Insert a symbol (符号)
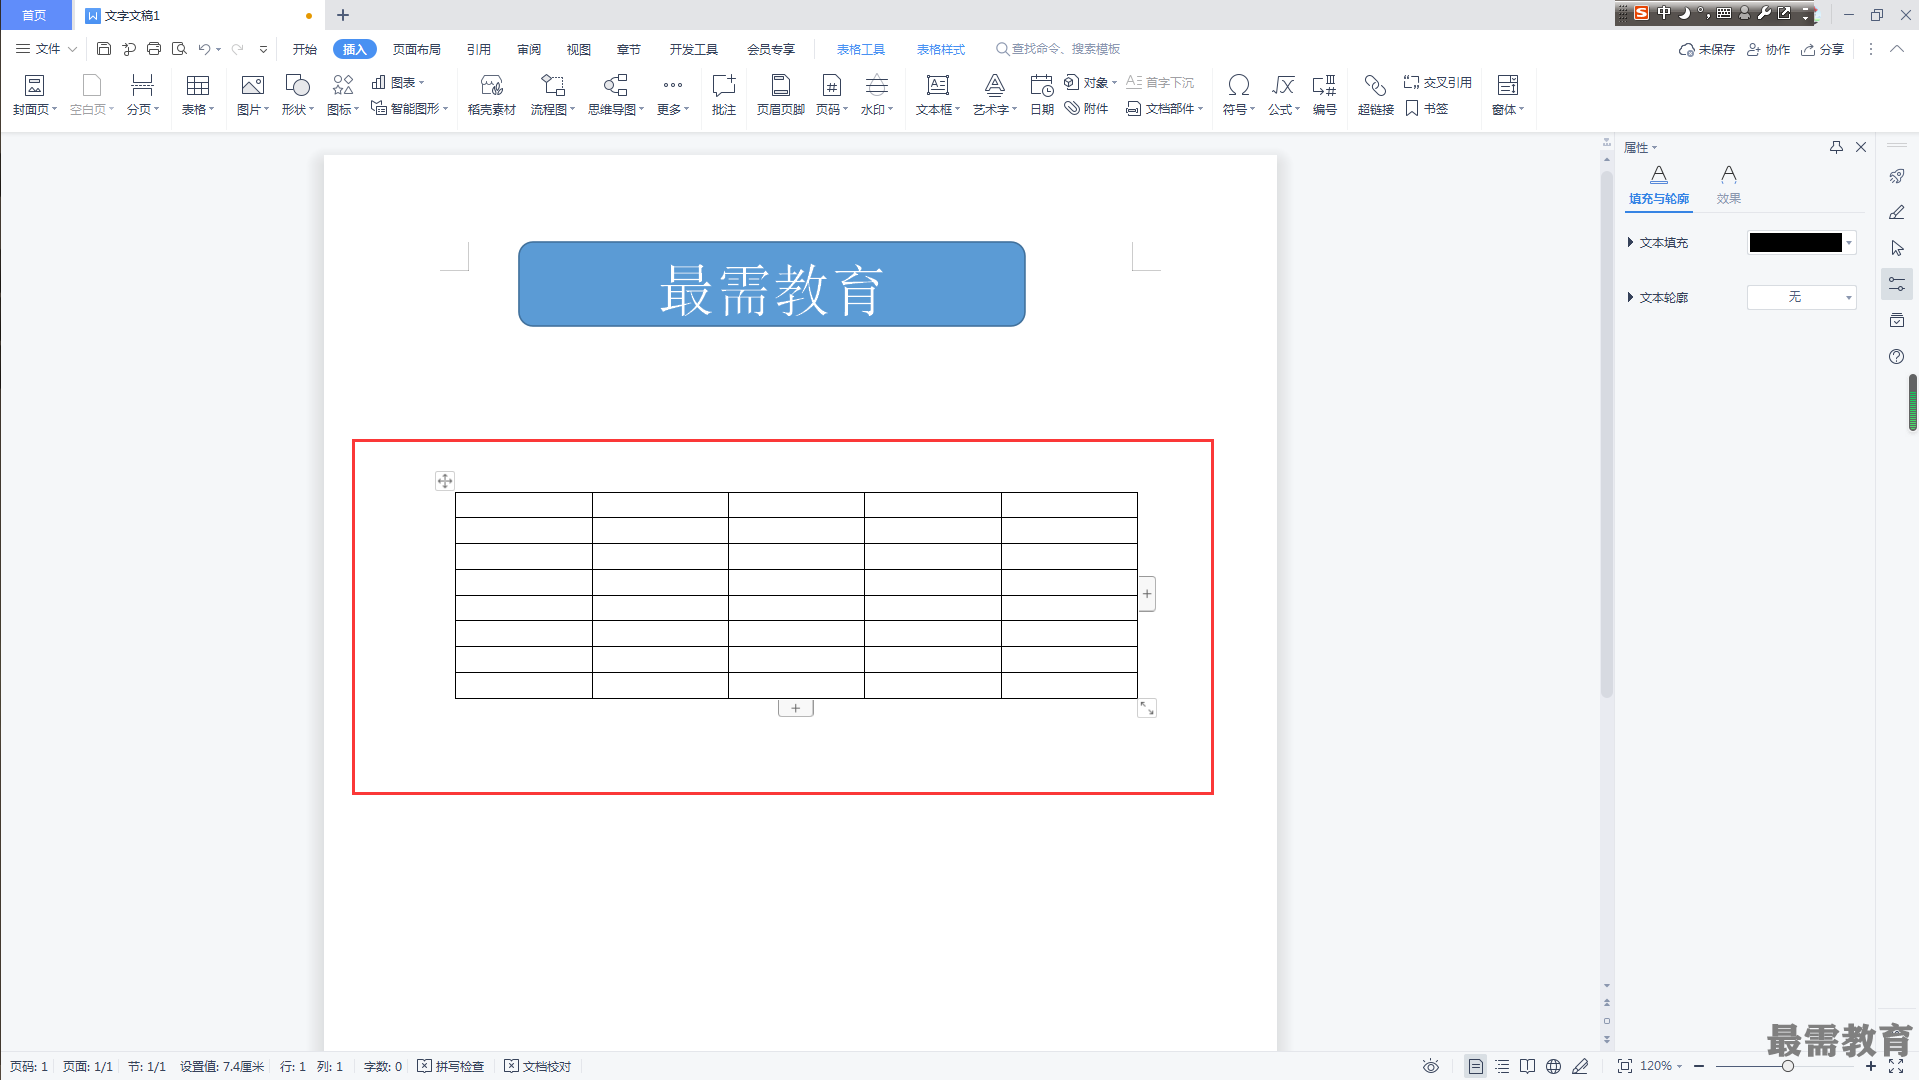This screenshot has height=1080, width=1919. [1239, 95]
